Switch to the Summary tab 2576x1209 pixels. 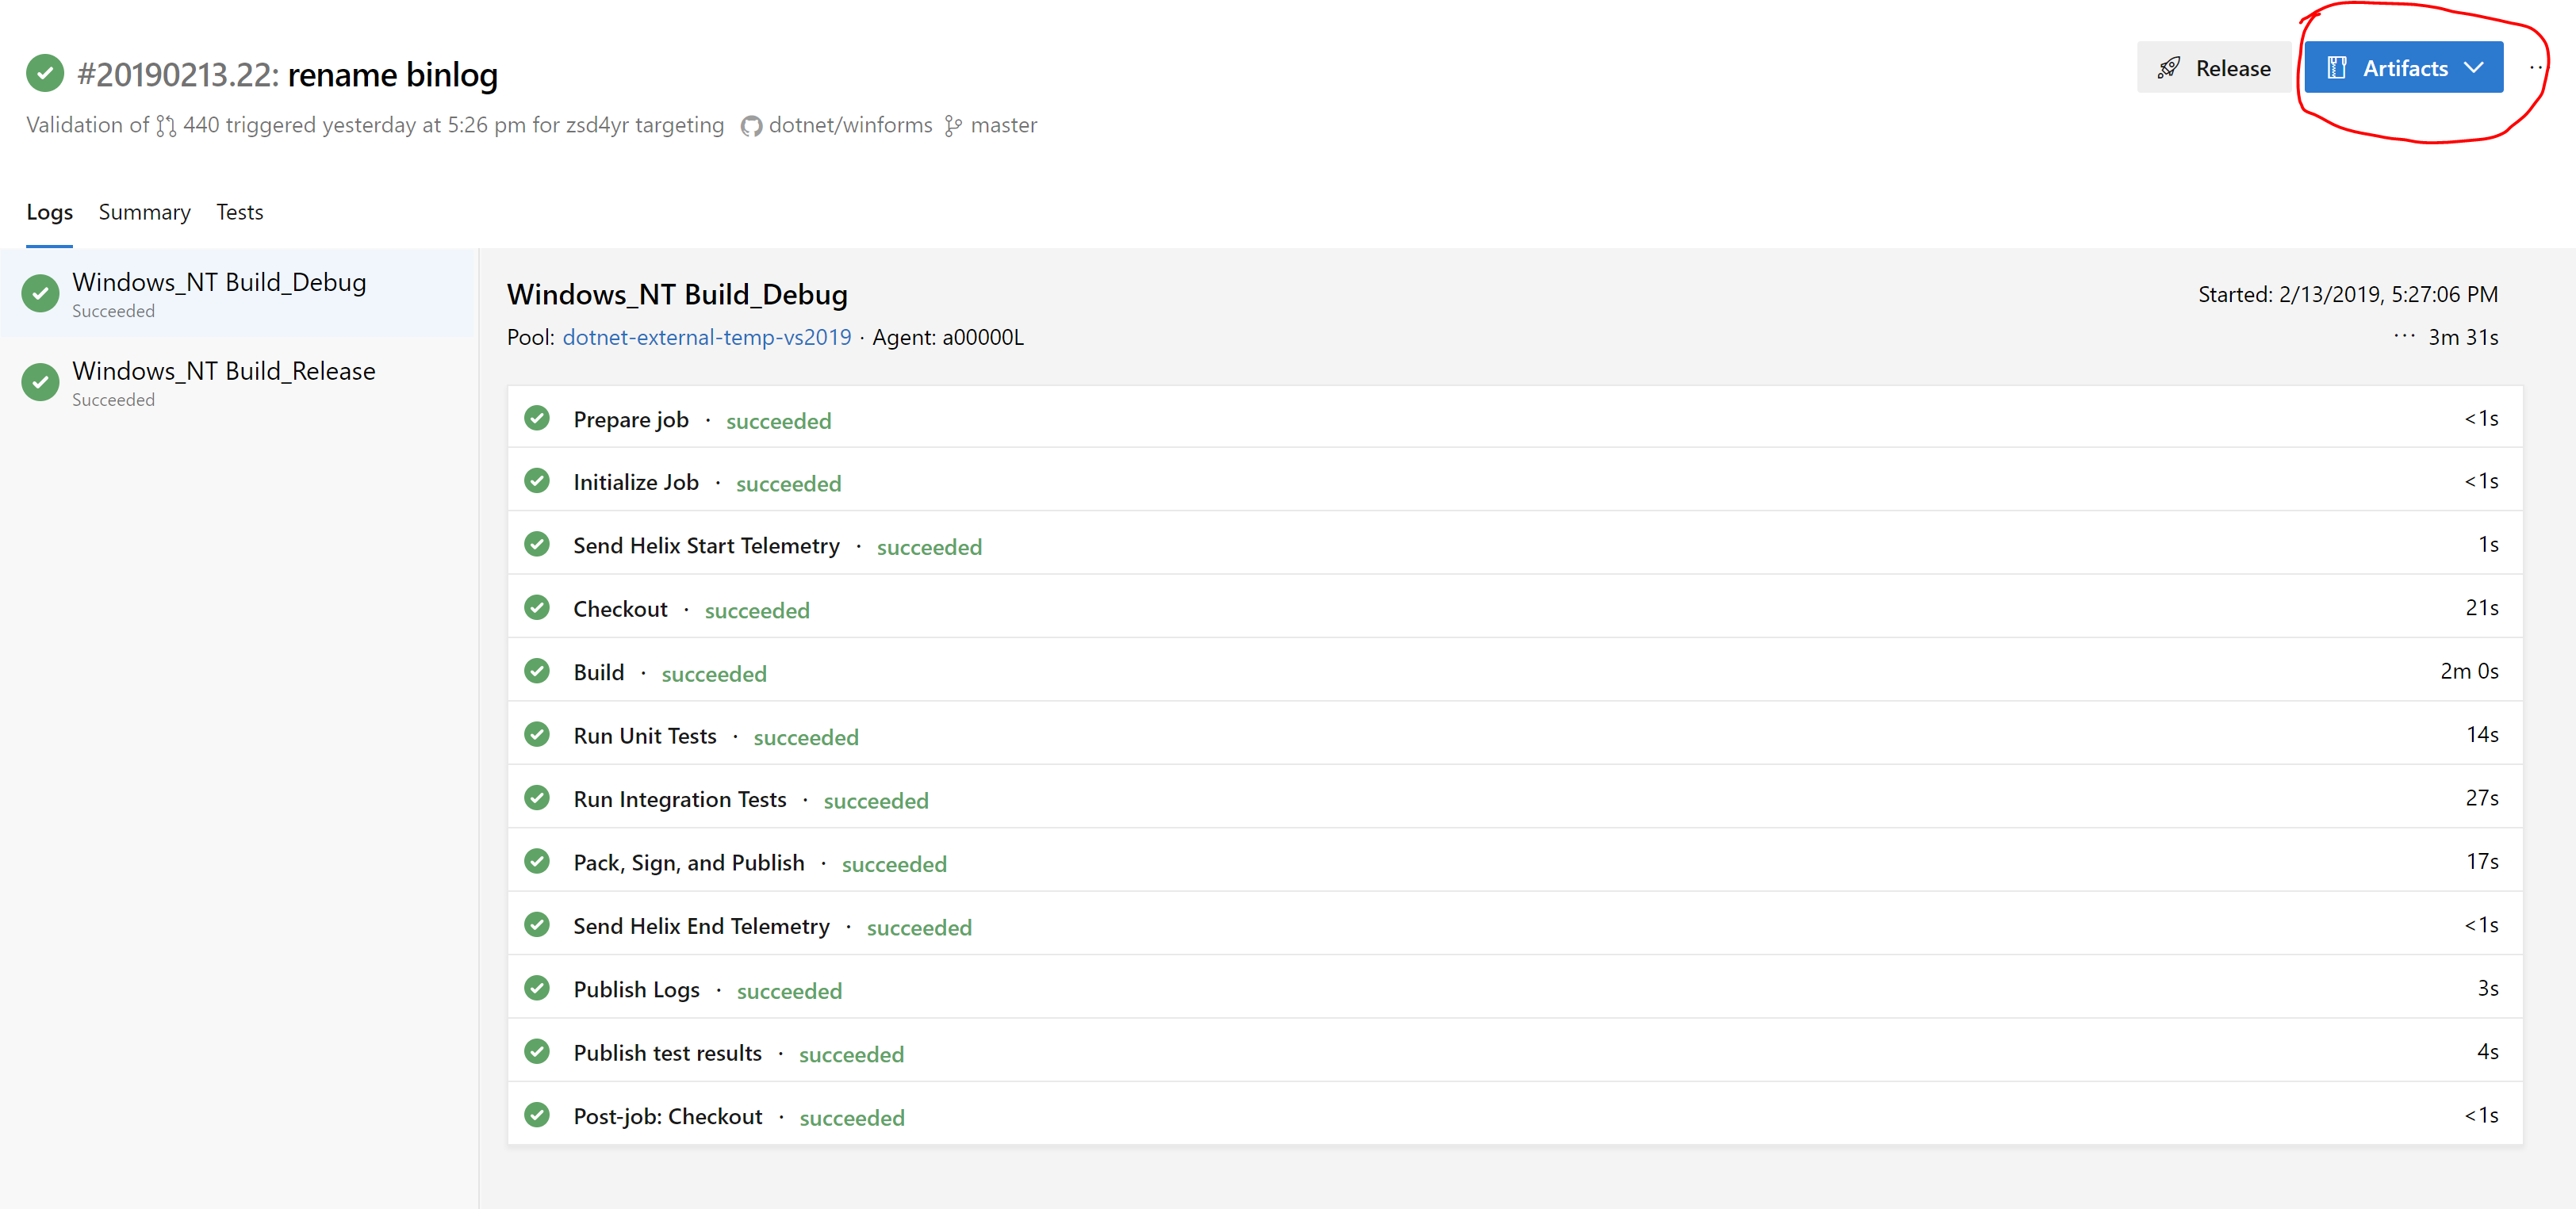[144, 212]
